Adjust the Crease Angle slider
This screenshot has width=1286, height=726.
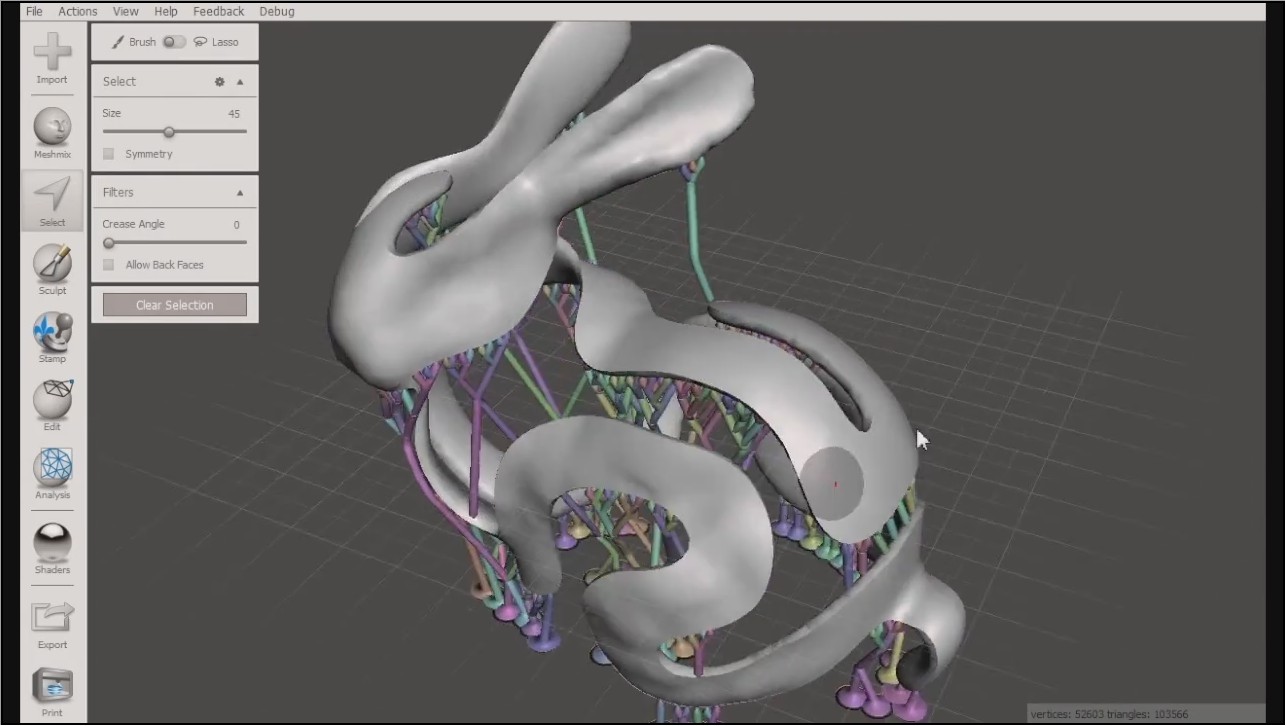pyautogui.click(x=174, y=243)
